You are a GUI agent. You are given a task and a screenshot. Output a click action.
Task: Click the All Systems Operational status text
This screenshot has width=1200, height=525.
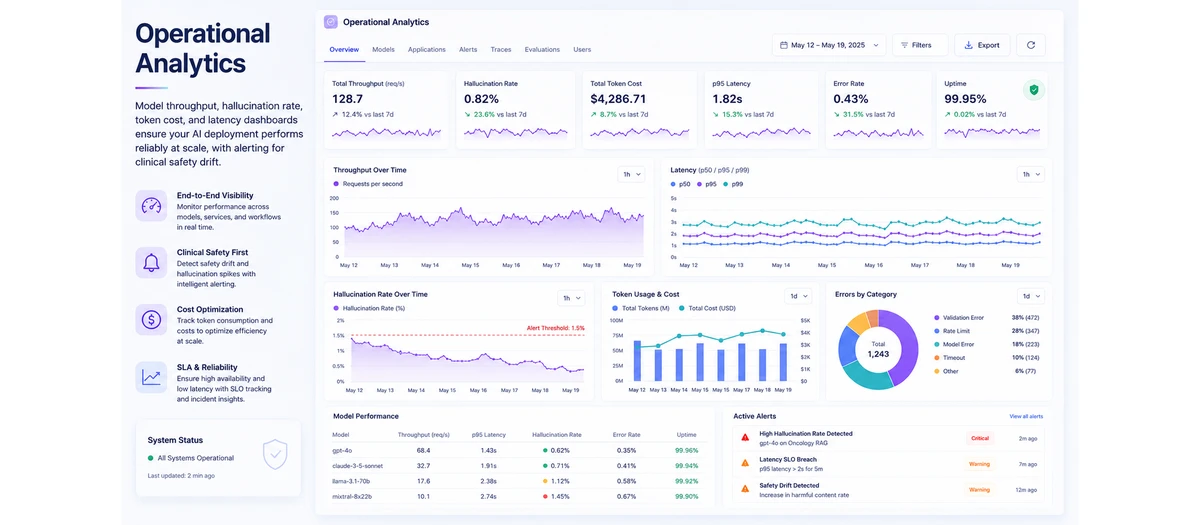click(196, 458)
